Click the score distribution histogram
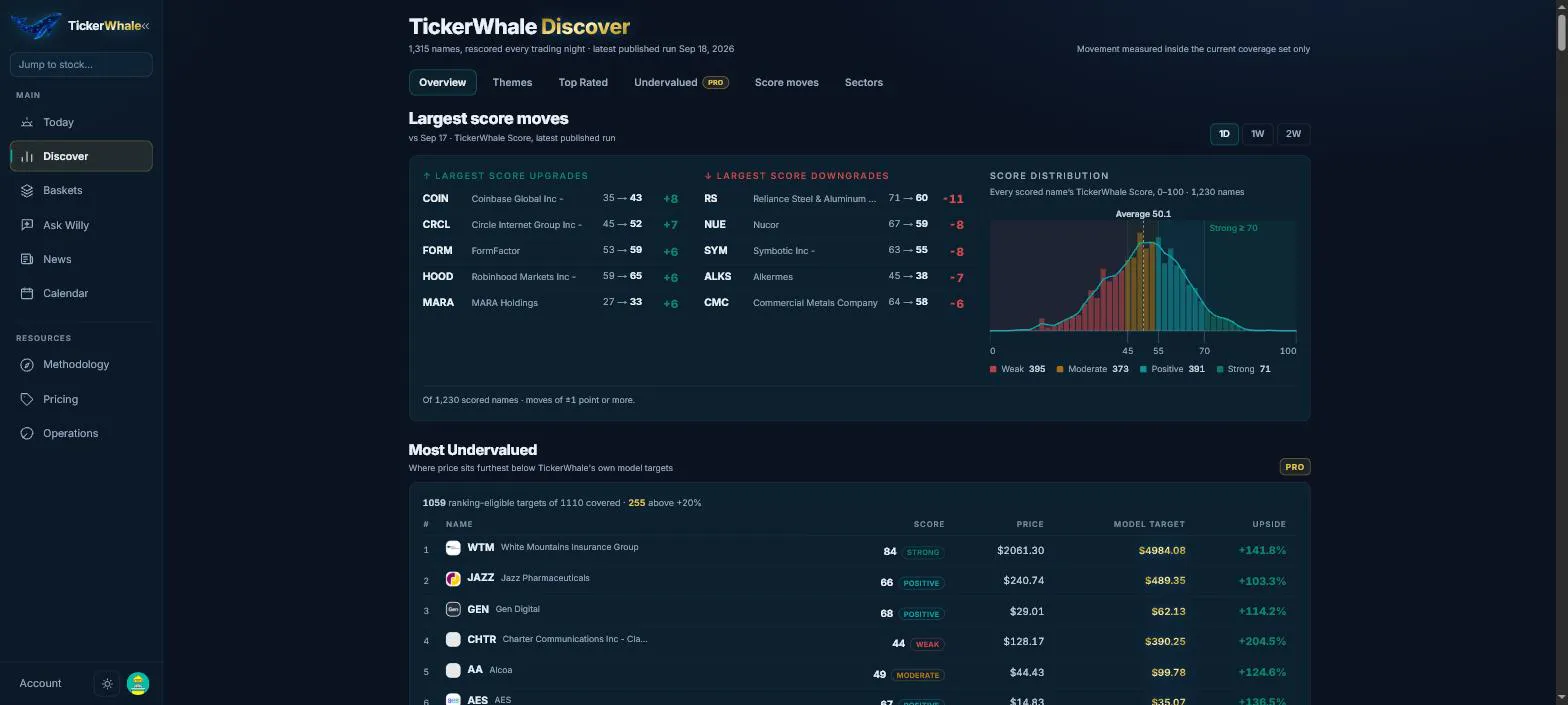The height and width of the screenshot is (705, 1568). click(1143, 276)
